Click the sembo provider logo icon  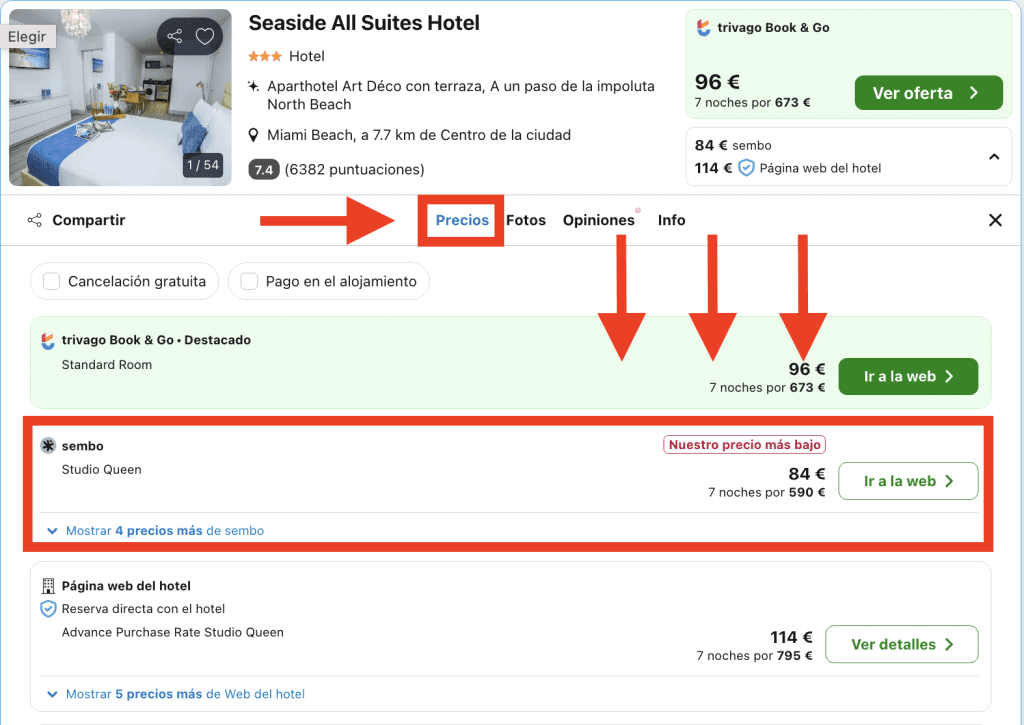coord(48,446)
